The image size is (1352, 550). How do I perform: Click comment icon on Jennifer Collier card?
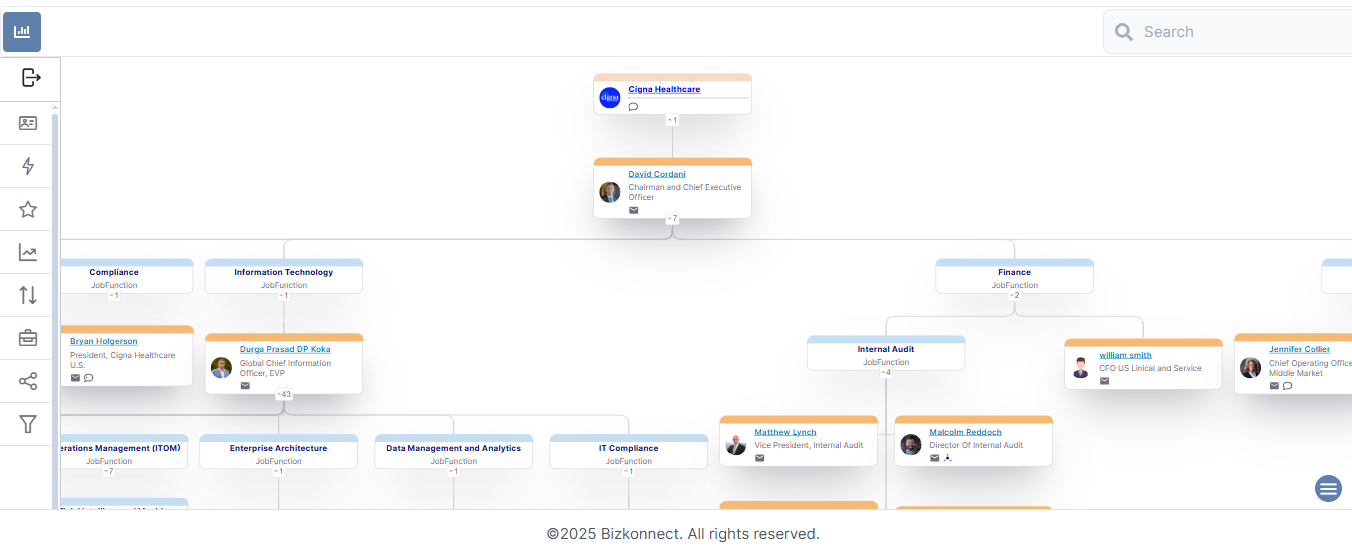[x=1287, y=385]
